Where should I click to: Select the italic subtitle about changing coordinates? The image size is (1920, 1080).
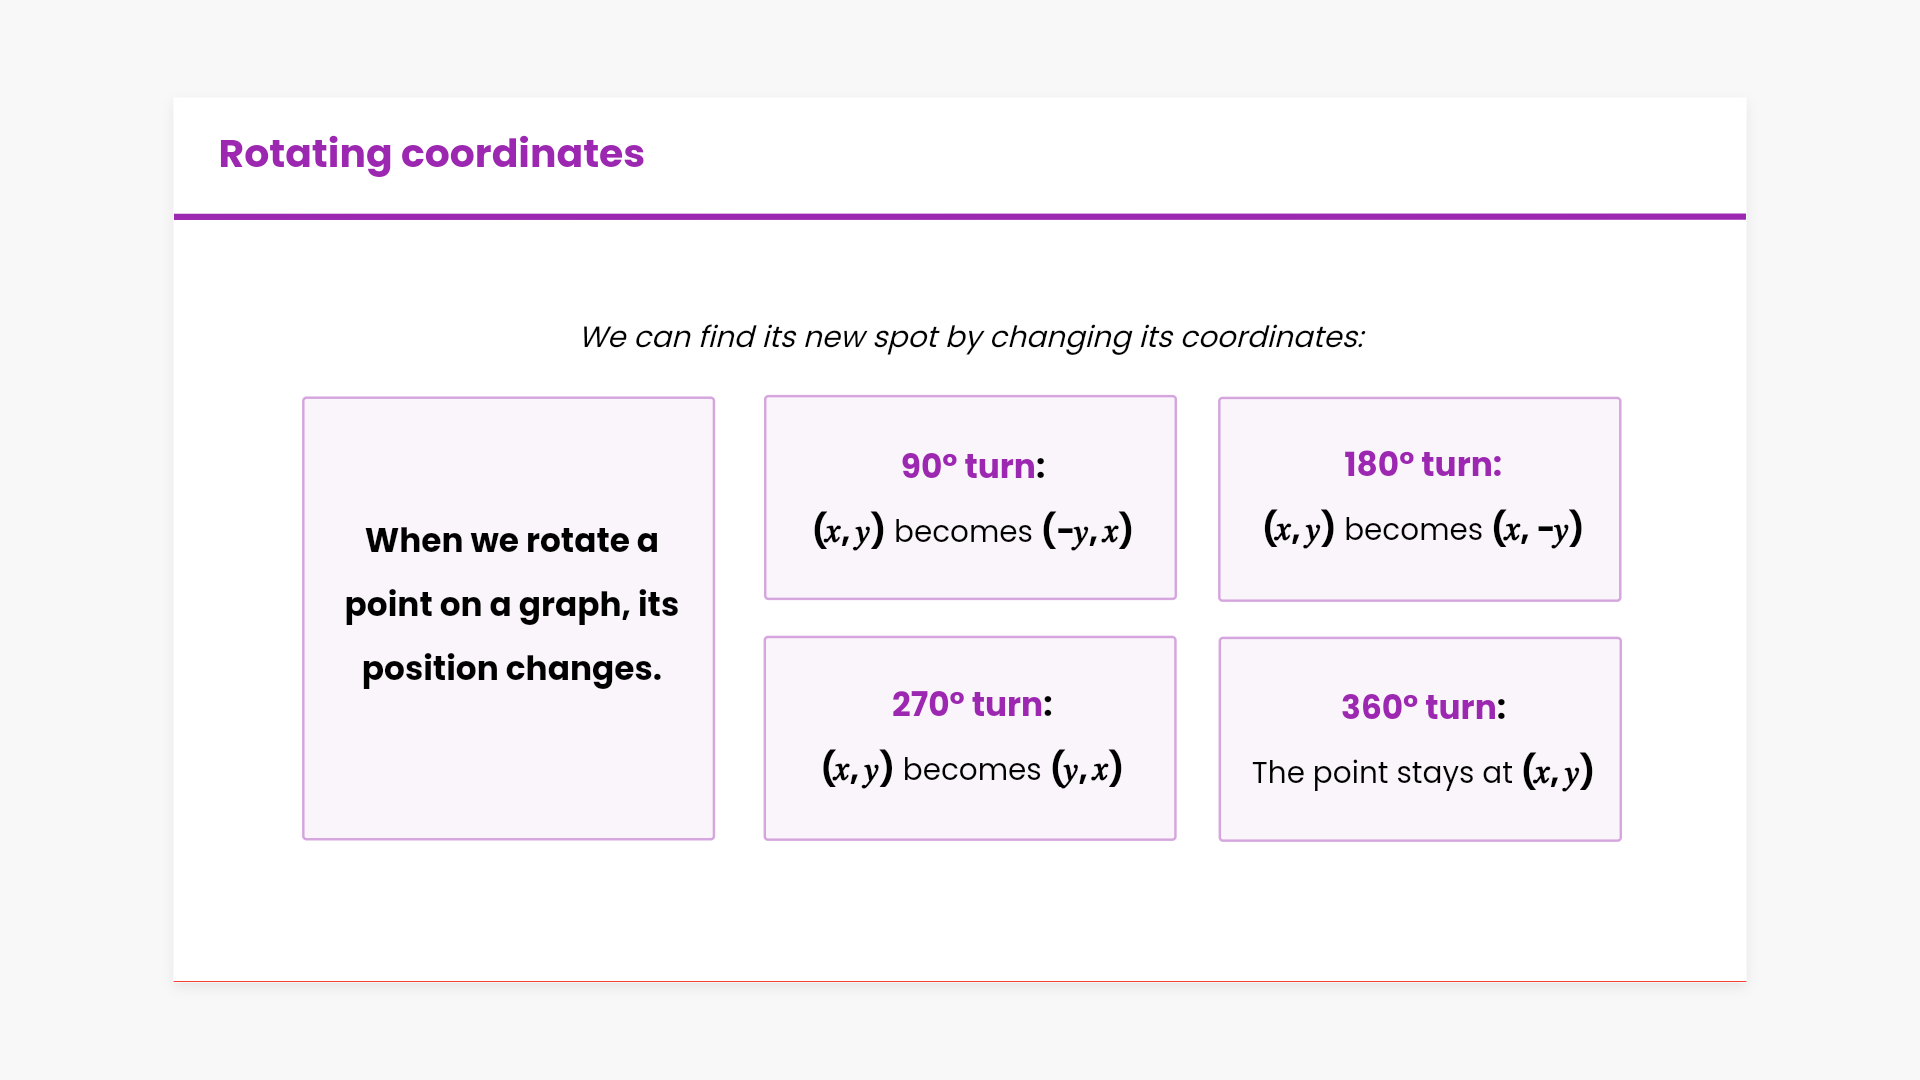click(x=972, y=337)
